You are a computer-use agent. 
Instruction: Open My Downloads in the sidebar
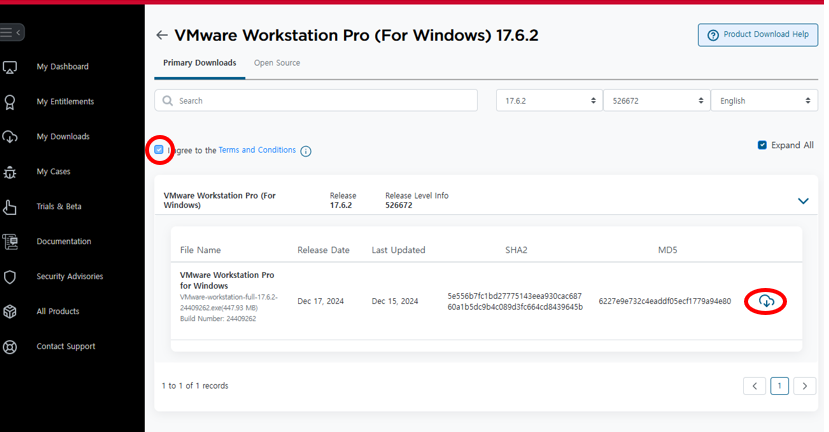(x=63, y=136)
